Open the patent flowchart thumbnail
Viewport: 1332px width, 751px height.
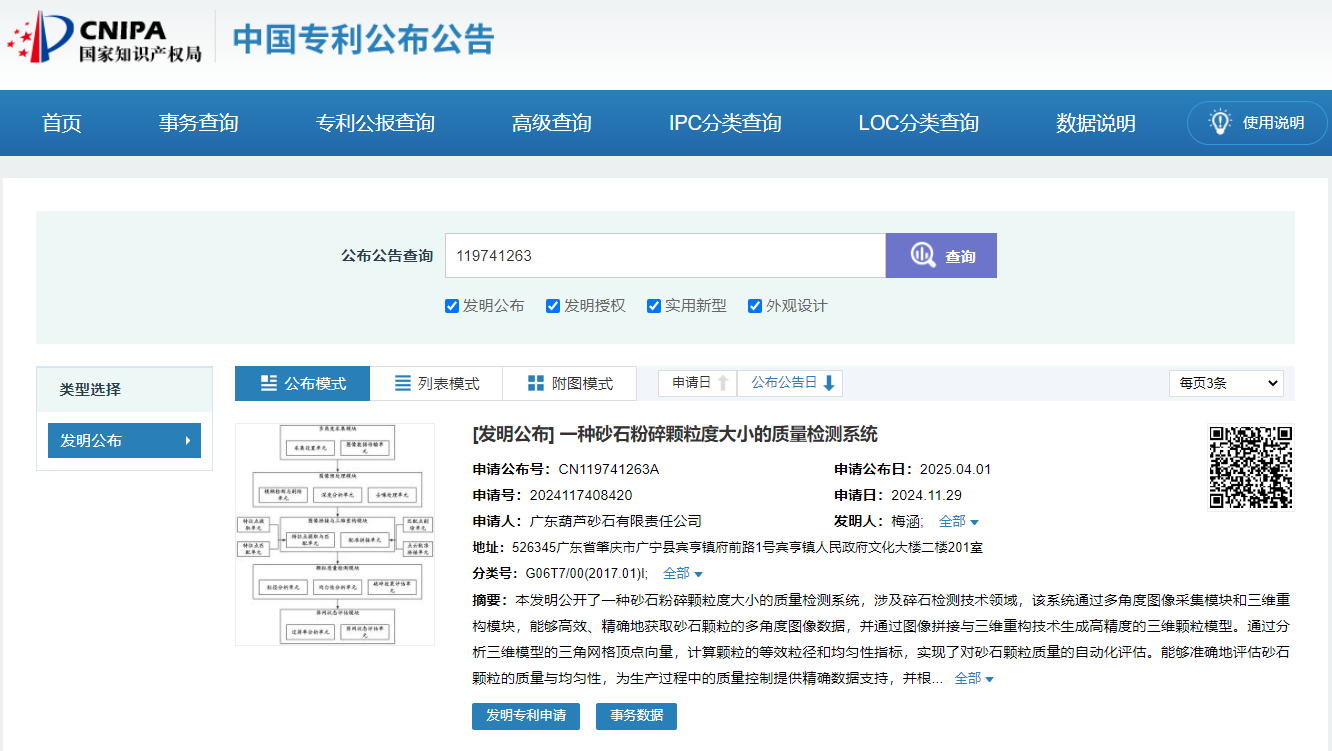335,534
